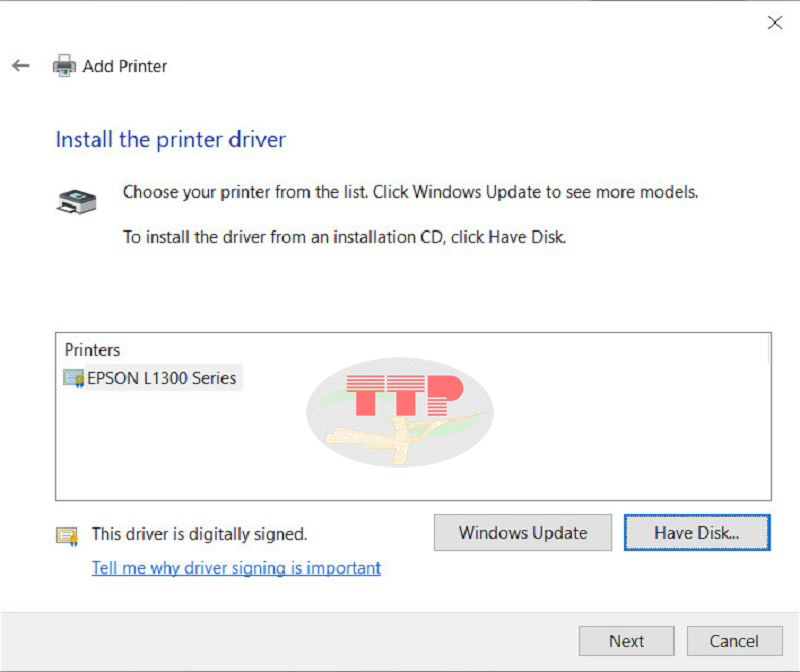The height and width of the screenshot is (672, 800).
Task: Click the 'To install the driver from an installation CD' line
Action: point(344,237)
